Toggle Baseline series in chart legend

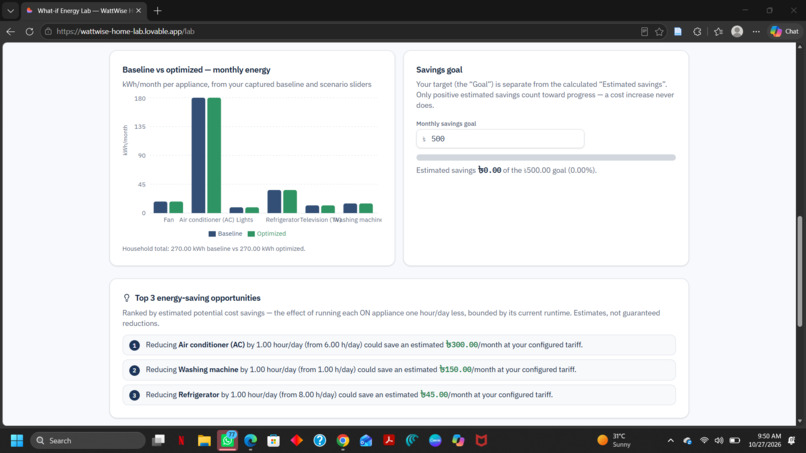pos(225,233)
